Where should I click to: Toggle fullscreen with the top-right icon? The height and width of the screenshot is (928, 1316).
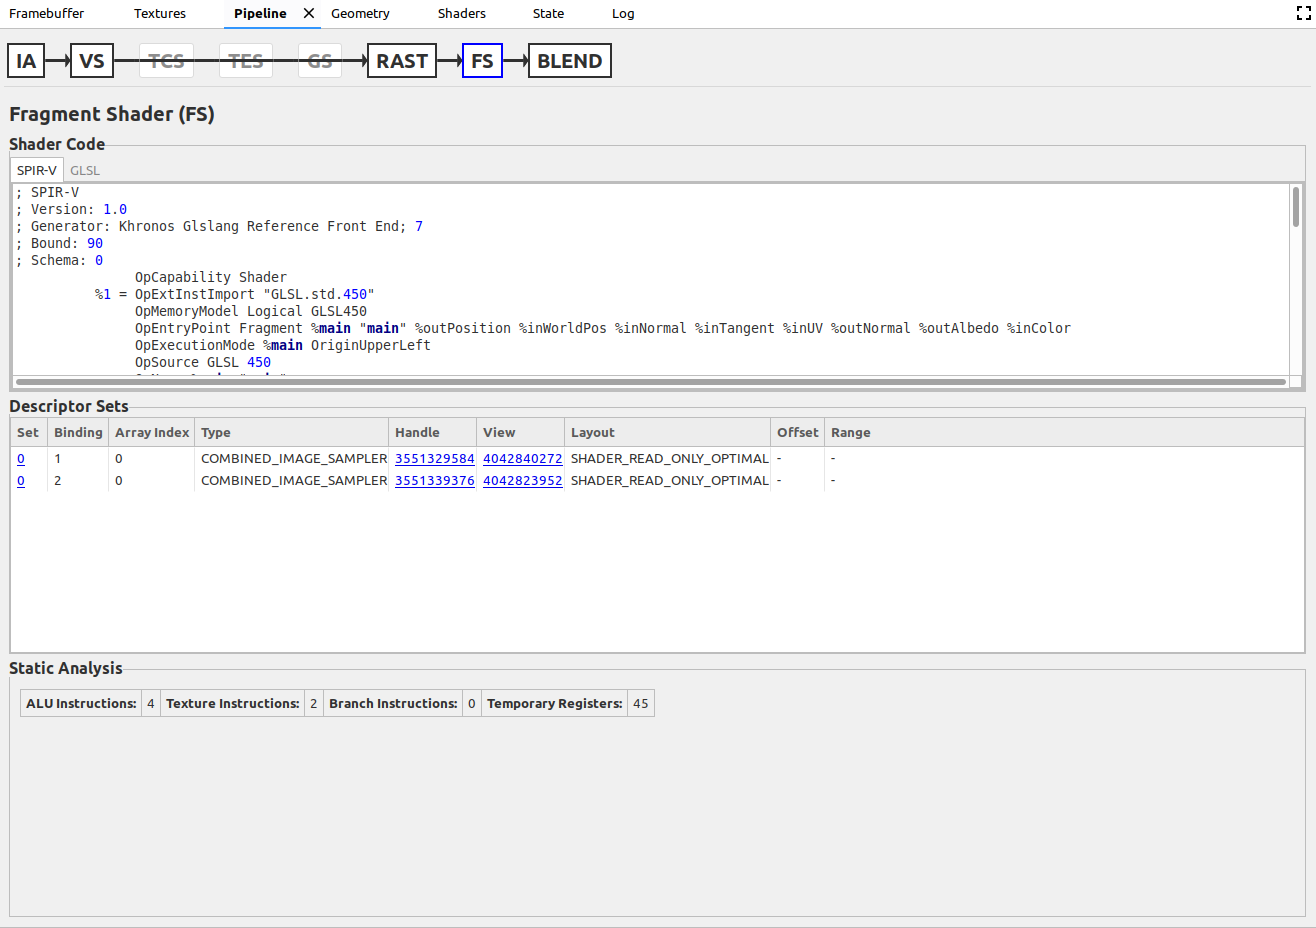pyautogui.click(x=1303, y=14)
